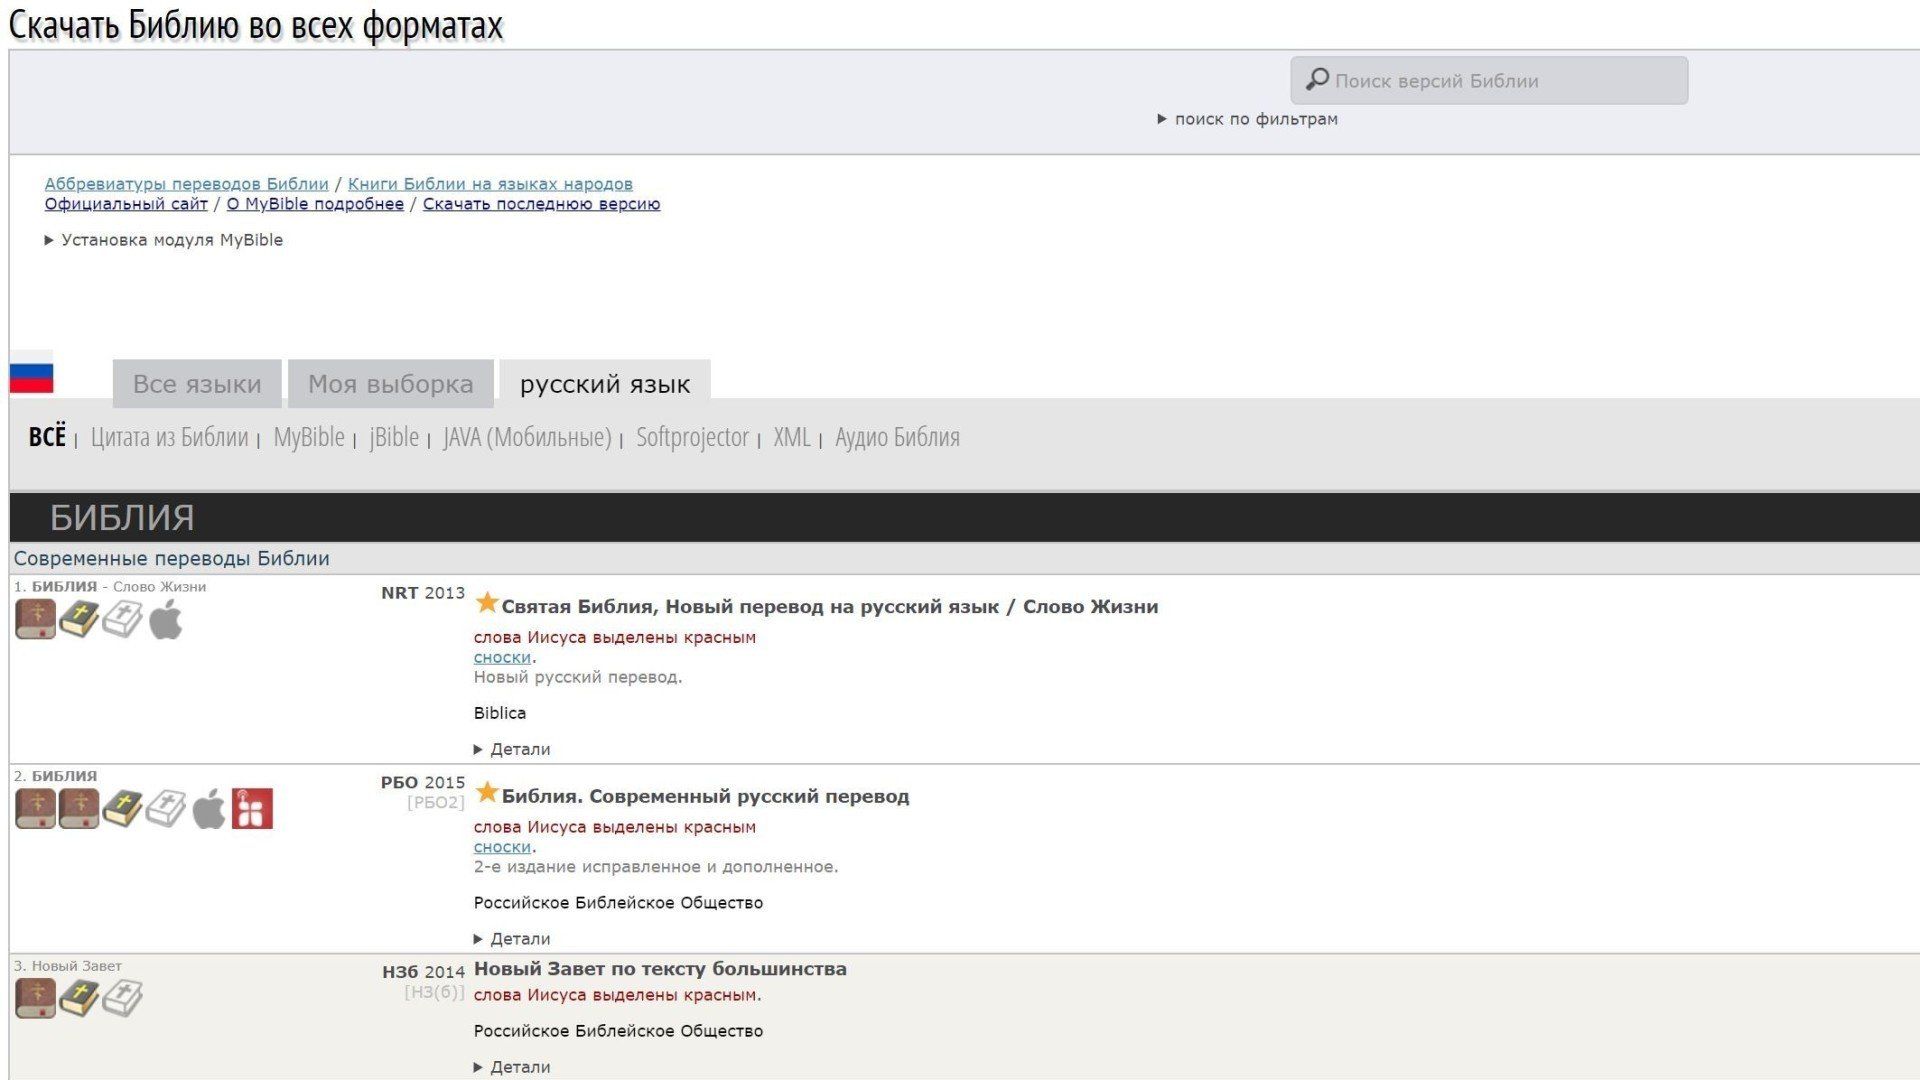
Task: Expand Детали for the NRT 2013 translation
Action: [x=512, y=749]
